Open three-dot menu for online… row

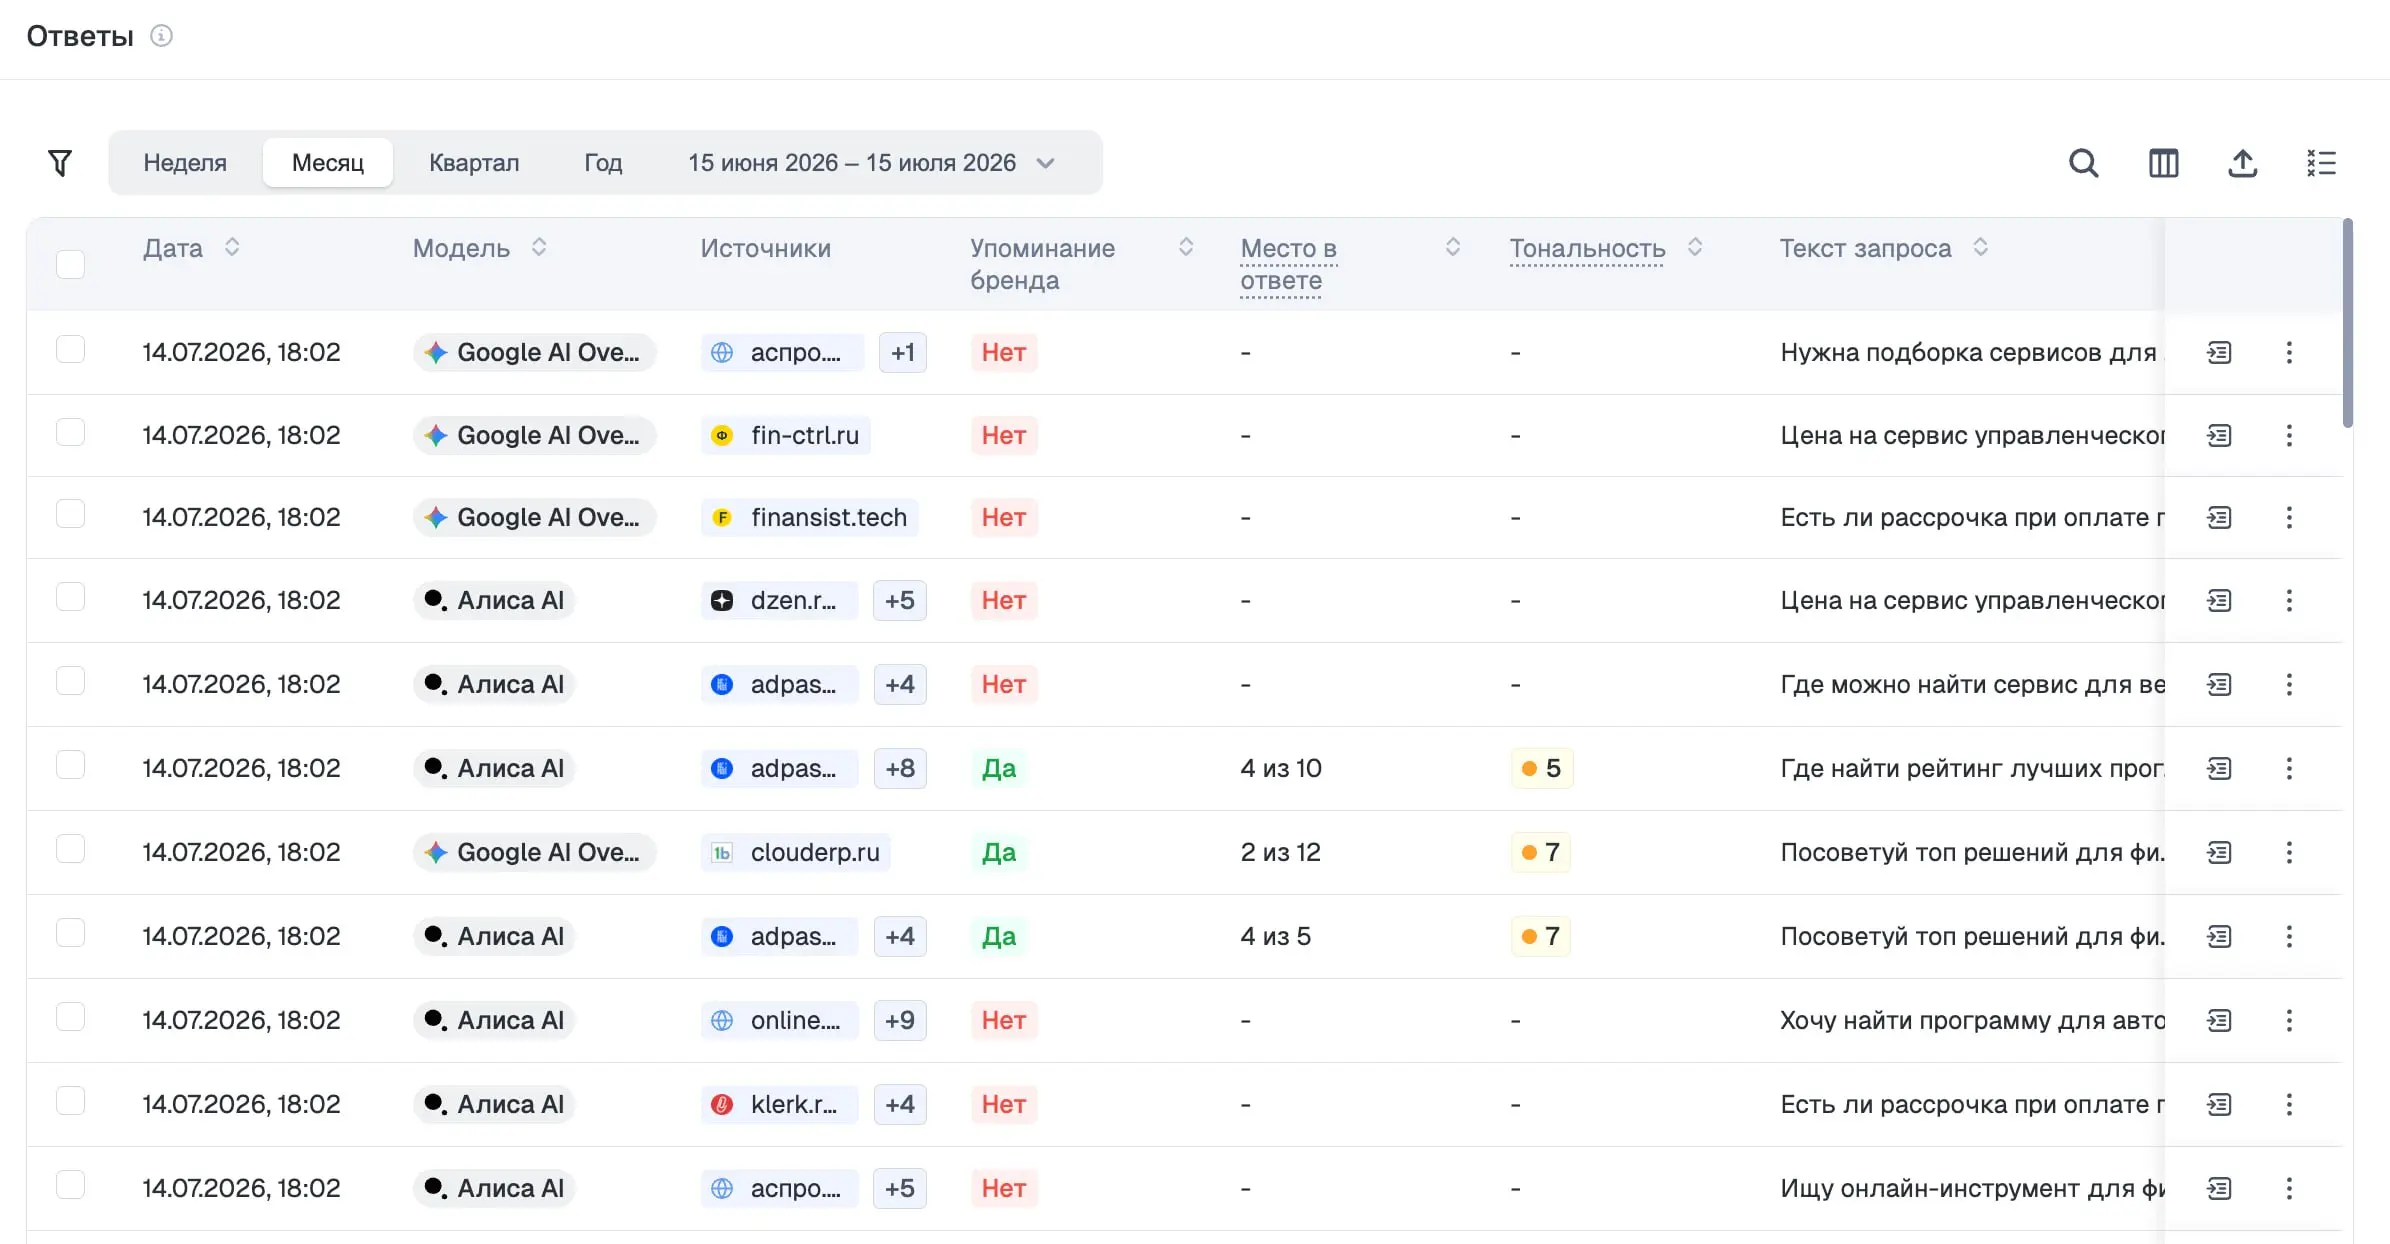2289,1020
